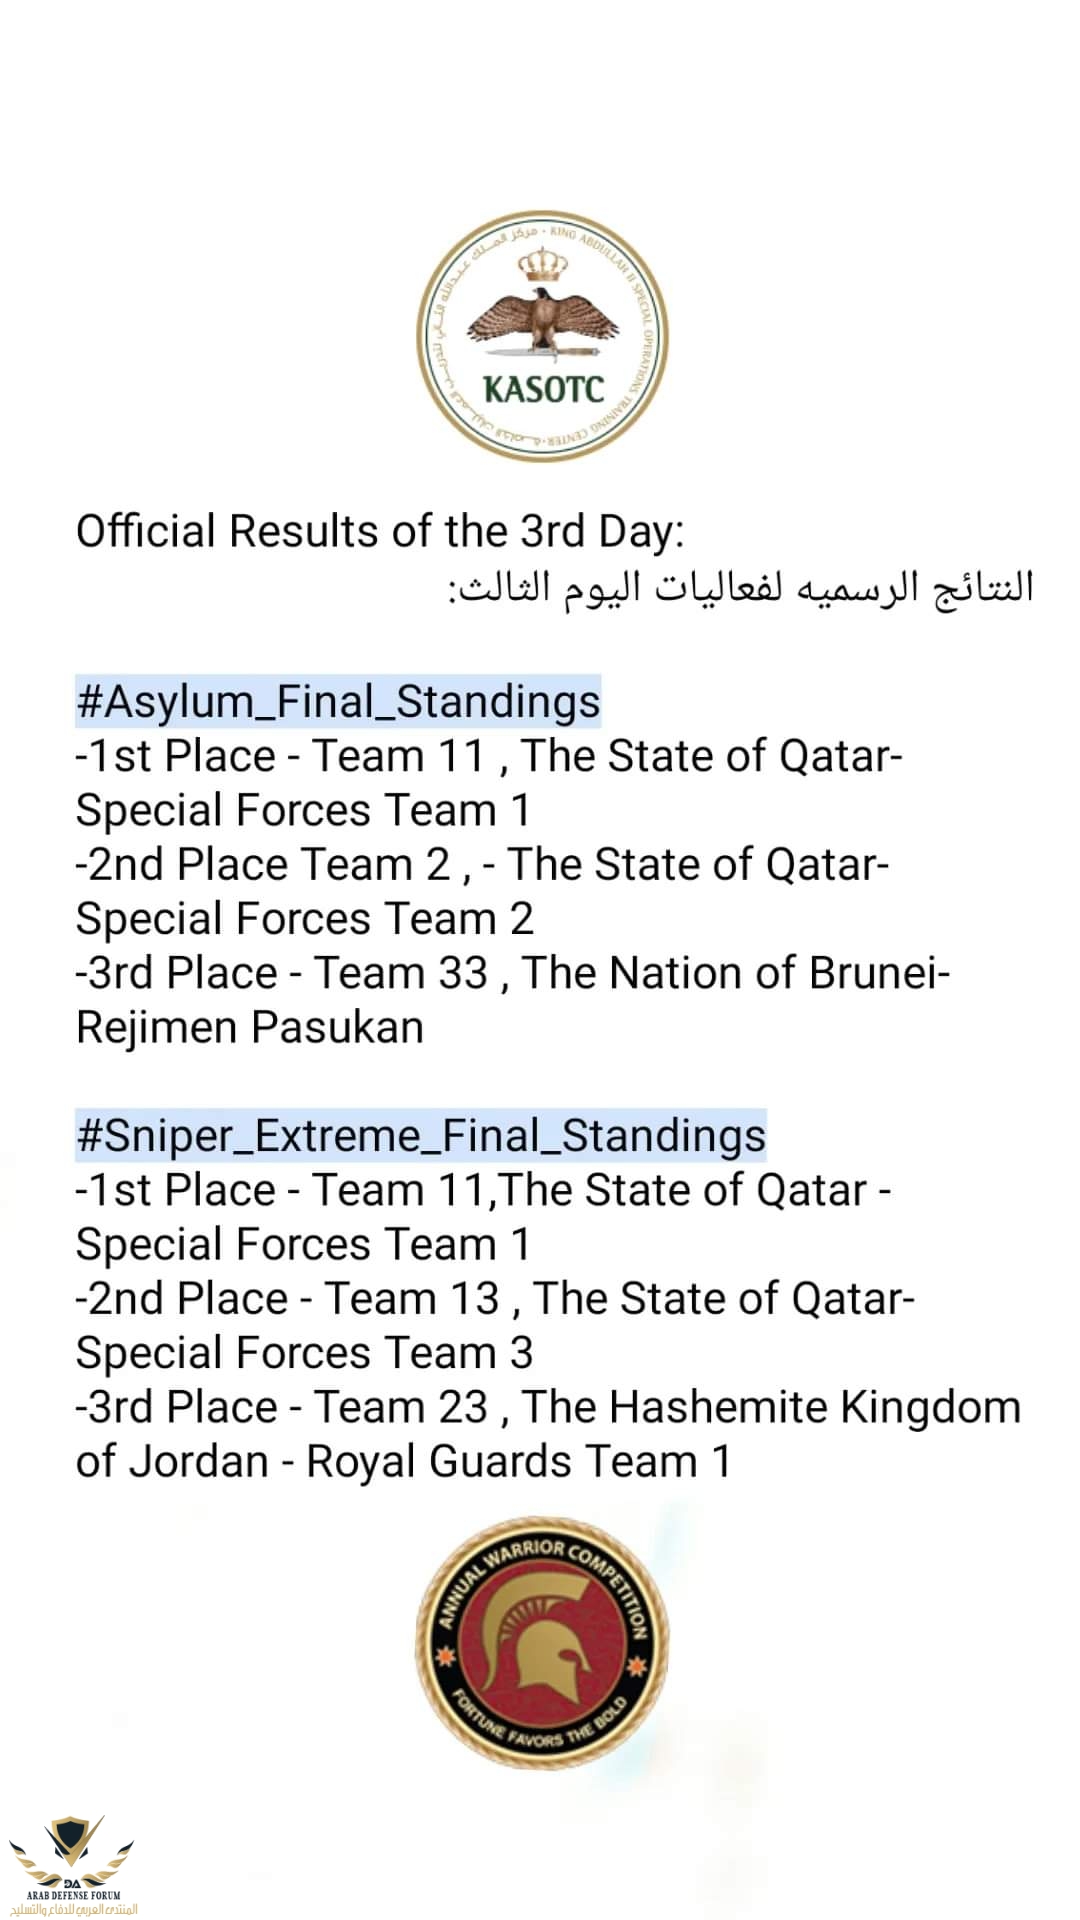Click the Annual Warrior Competition emblem
The height and width of the screenshot is (1920, 1080).
(542, 1643)
